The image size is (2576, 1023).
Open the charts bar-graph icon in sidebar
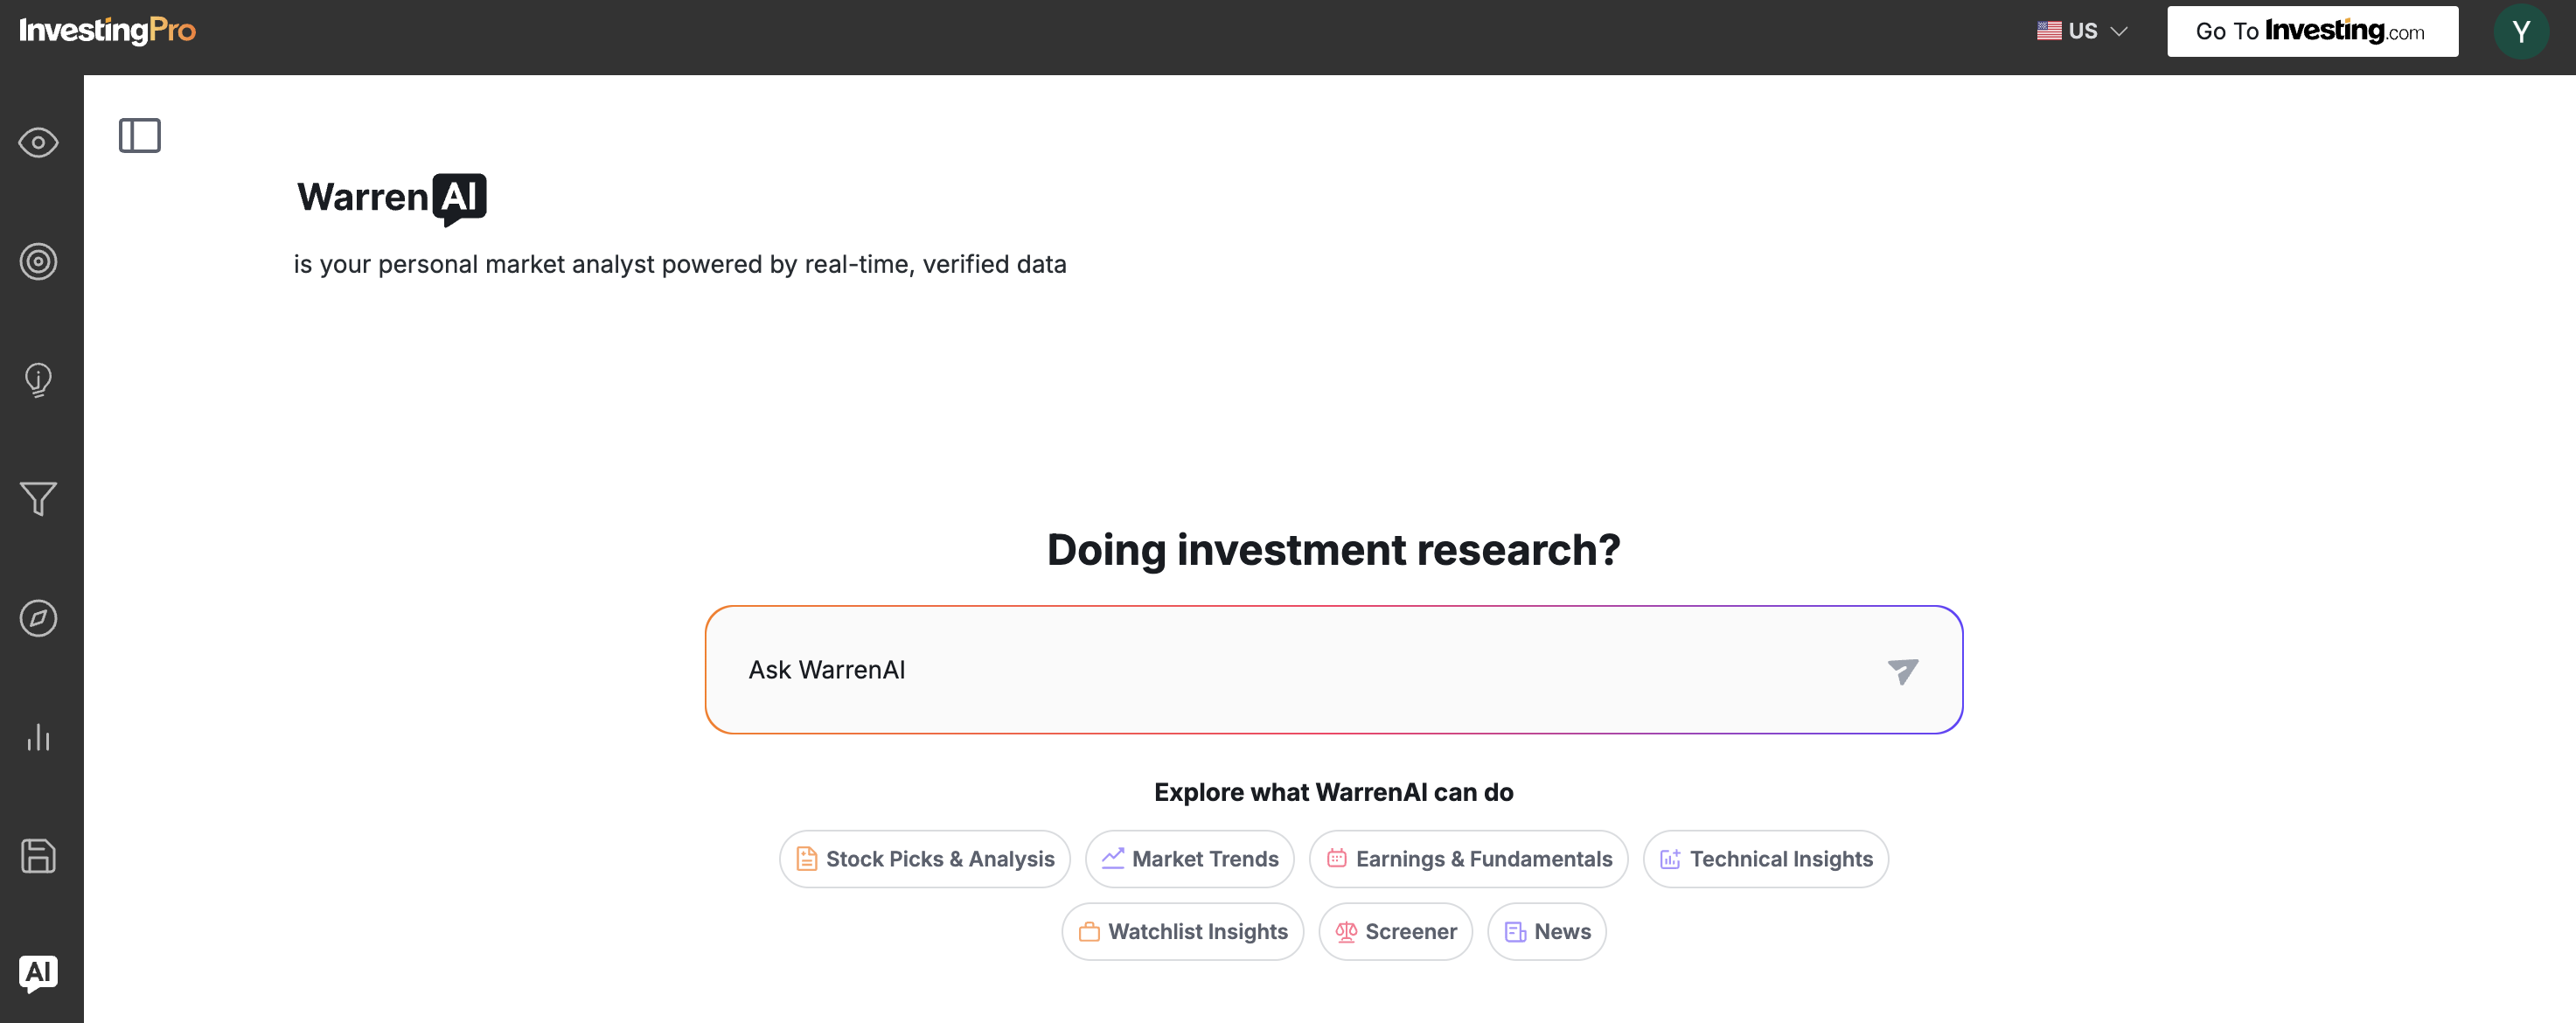coord(37,738)
